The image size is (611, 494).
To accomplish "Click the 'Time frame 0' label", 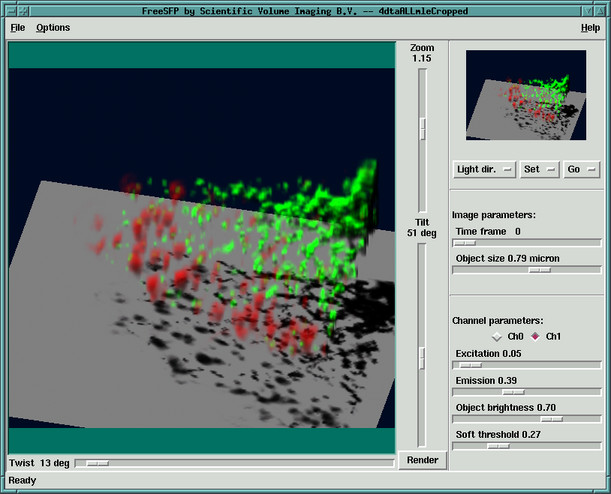I will pos(488,232).
